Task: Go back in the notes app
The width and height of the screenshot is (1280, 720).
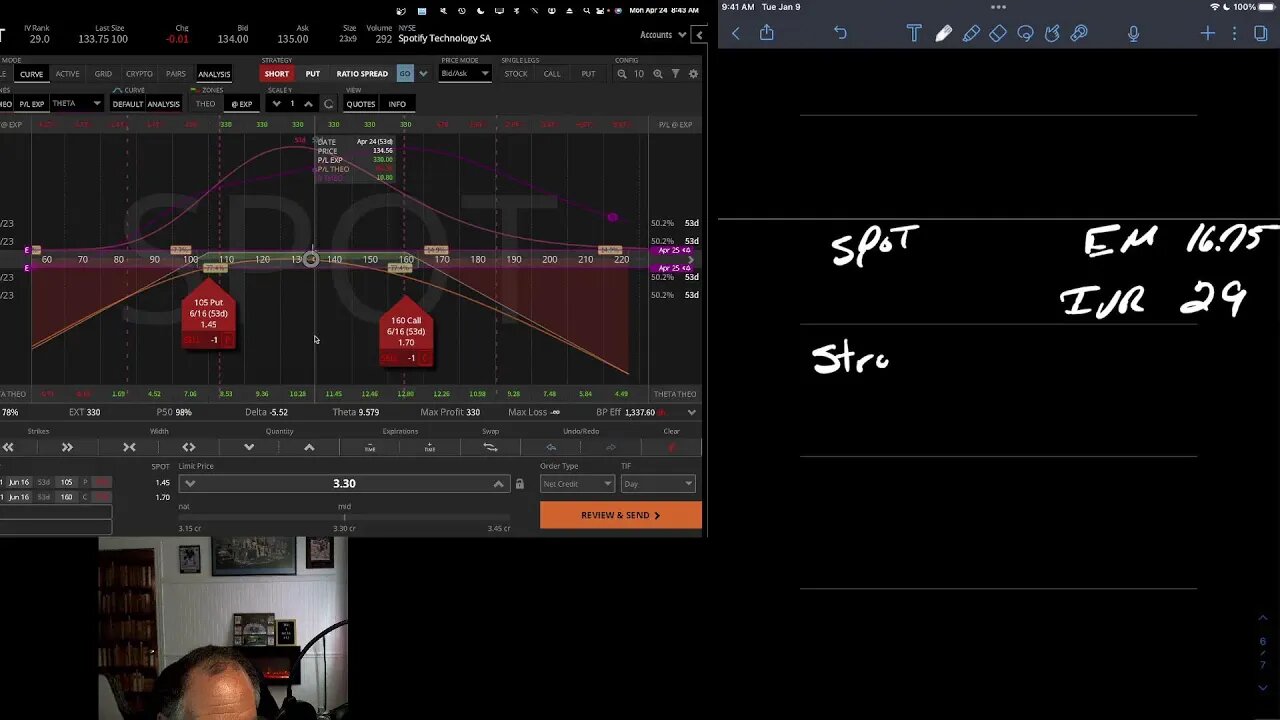Action: coord(736,33)
